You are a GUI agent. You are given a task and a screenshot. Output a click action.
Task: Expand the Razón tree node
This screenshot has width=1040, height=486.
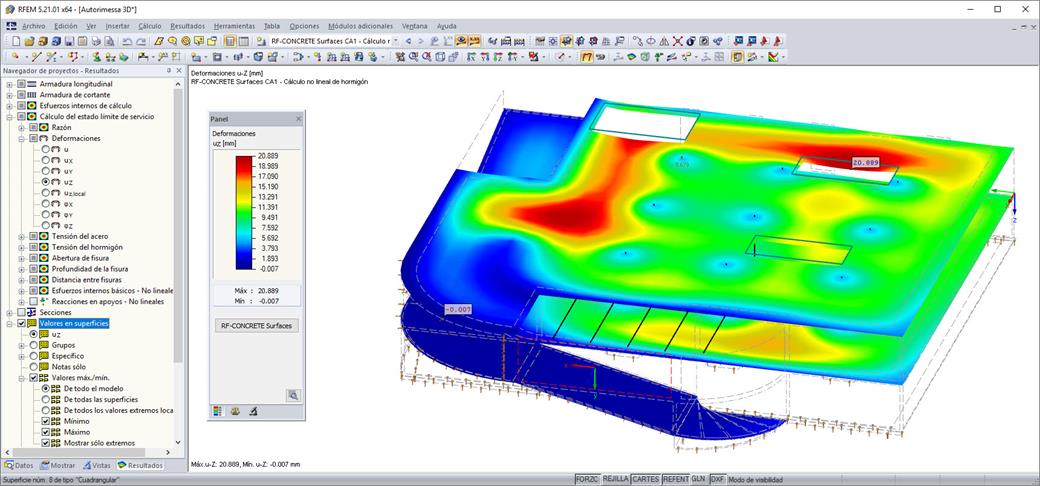pyautogui.click(x=22, y=127)
